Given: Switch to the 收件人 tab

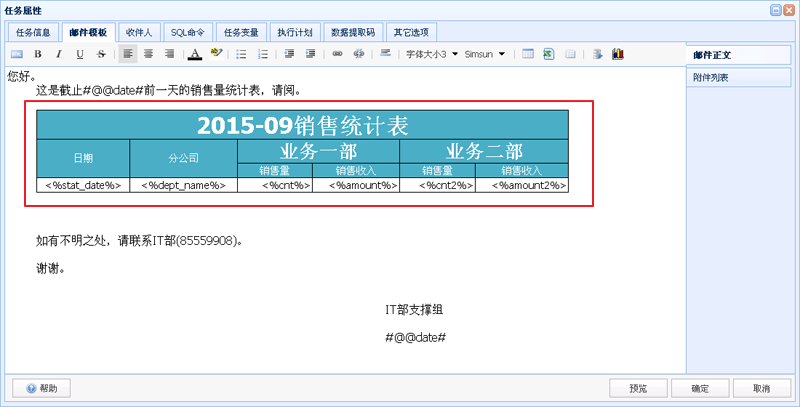Looking at the screenshot, I should tap(139, 32).
